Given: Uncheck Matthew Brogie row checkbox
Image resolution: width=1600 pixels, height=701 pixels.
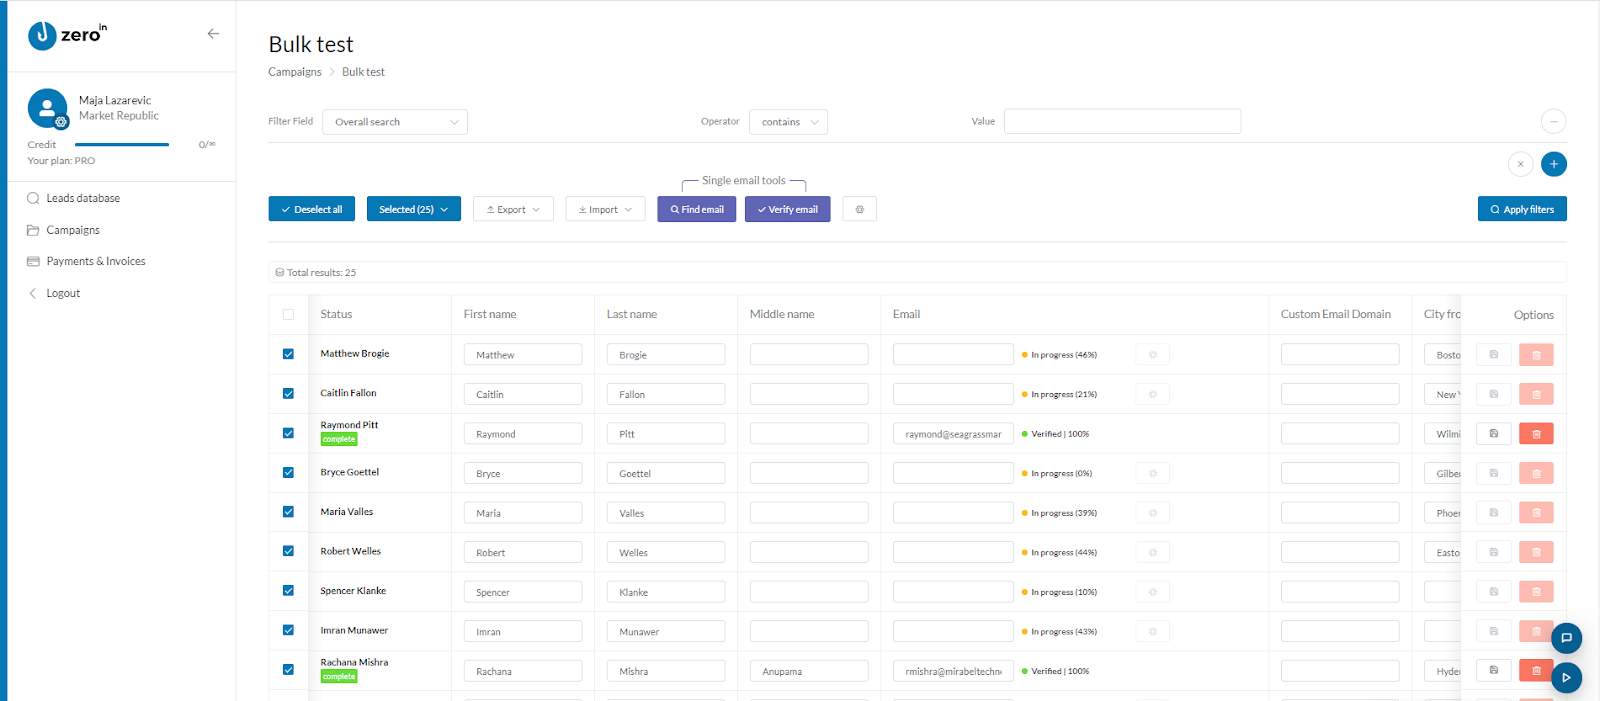Looking at the screenshot, I should point(288,354).
